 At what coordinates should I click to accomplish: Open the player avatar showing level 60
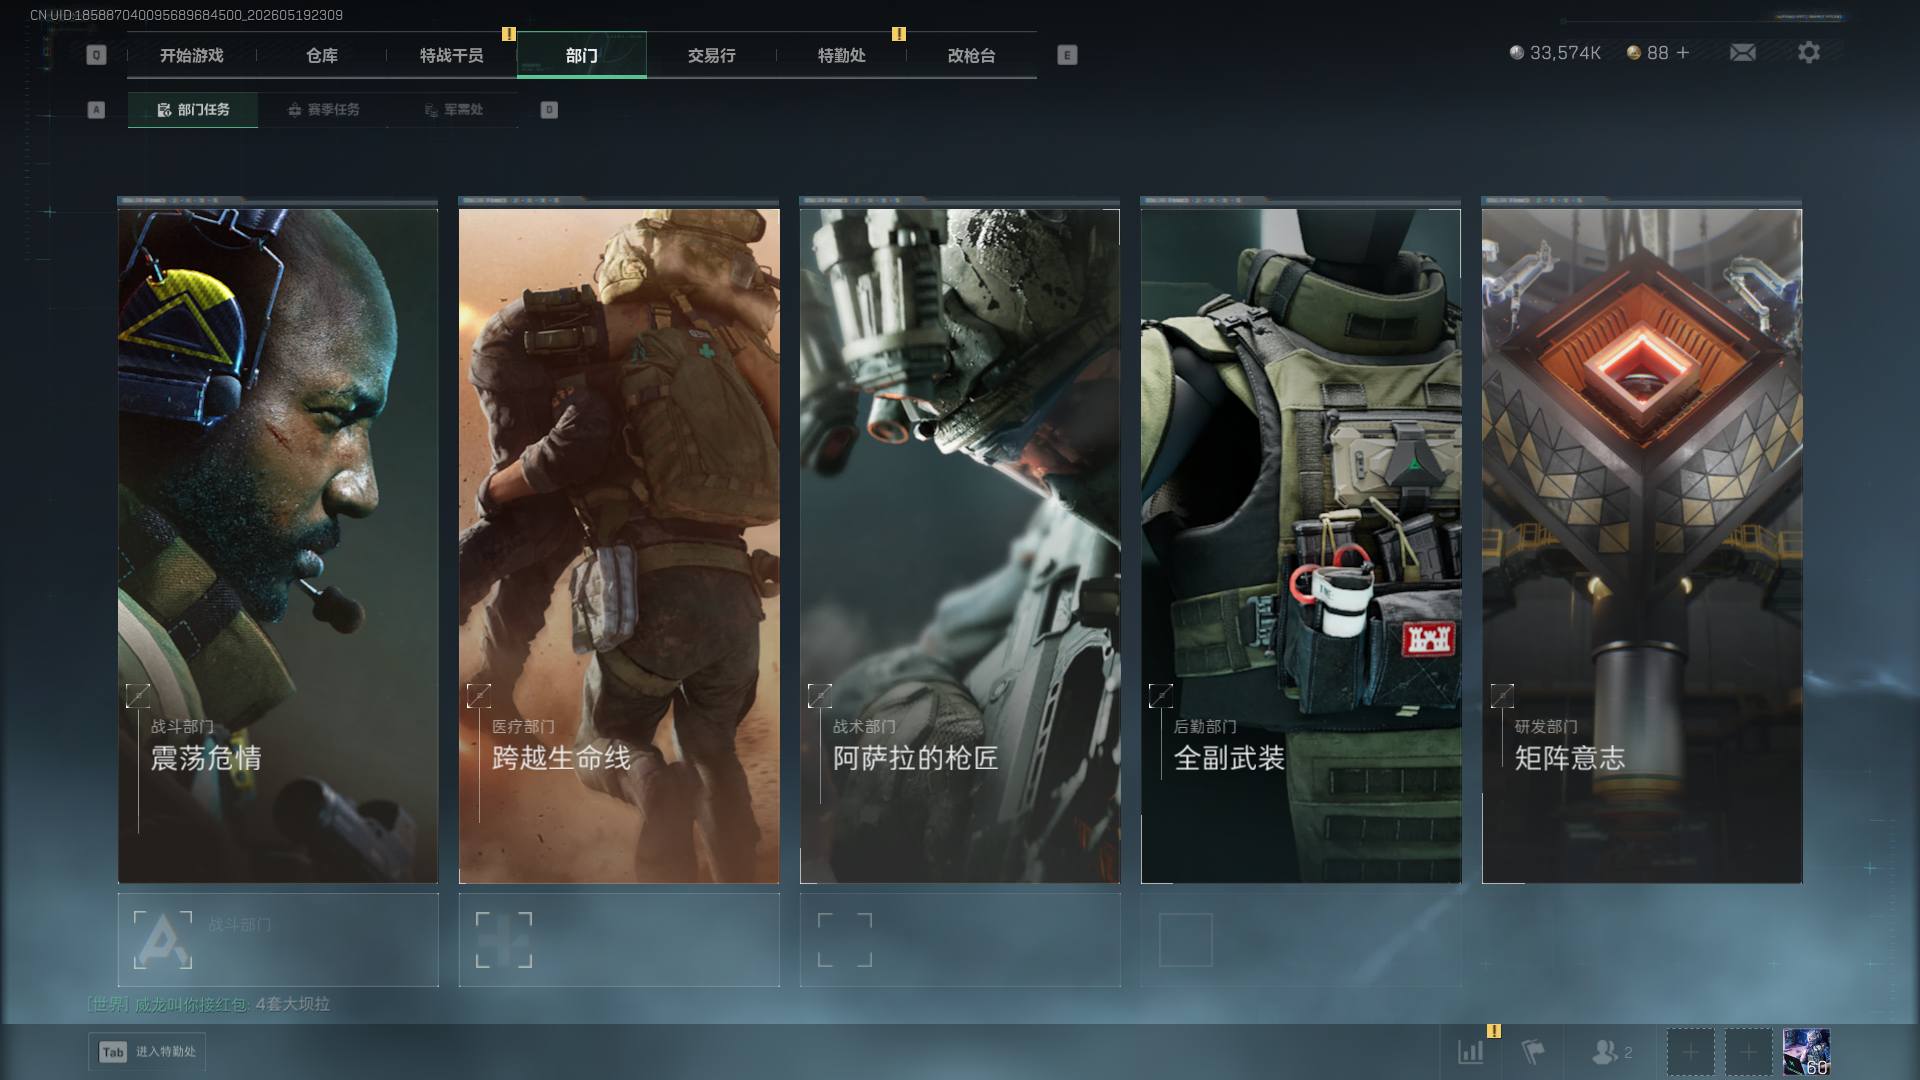(x=1806, y=1052)
